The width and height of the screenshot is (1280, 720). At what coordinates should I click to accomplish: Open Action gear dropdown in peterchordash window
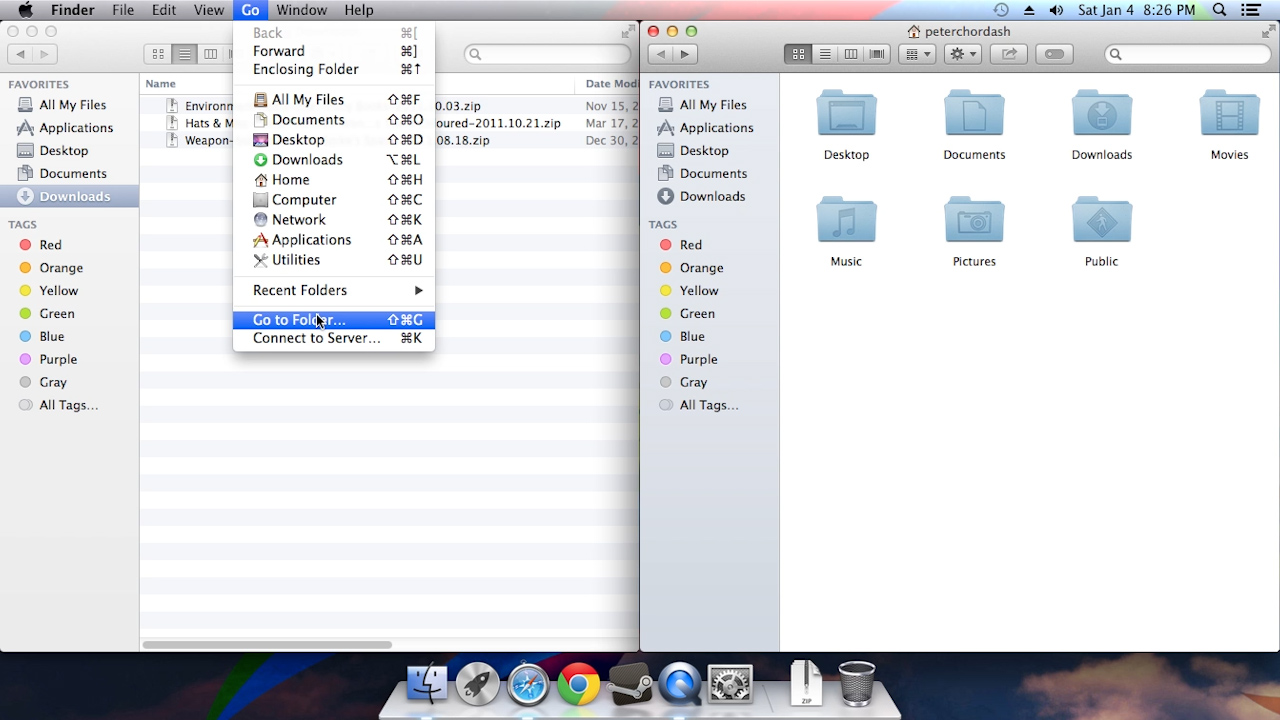(963, 54)
